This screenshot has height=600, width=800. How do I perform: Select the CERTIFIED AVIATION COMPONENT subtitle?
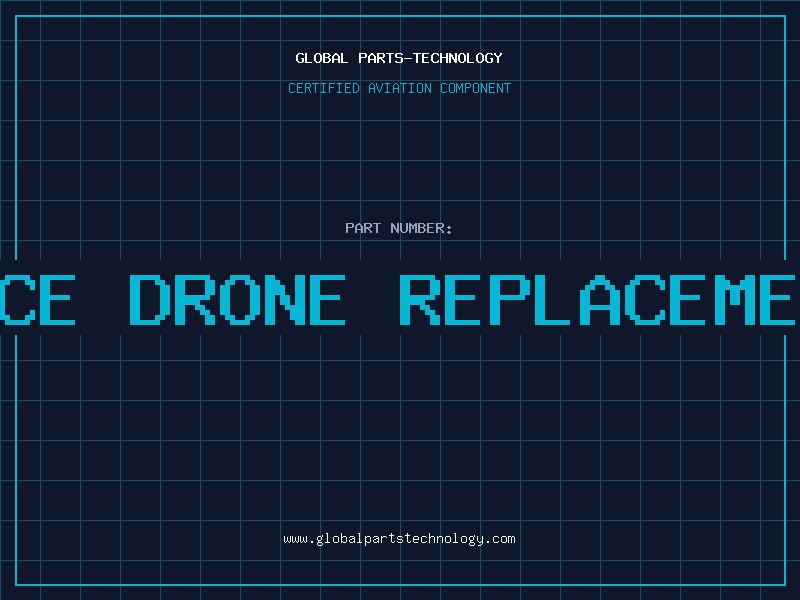pyautogui.click(x=399, y=88)
